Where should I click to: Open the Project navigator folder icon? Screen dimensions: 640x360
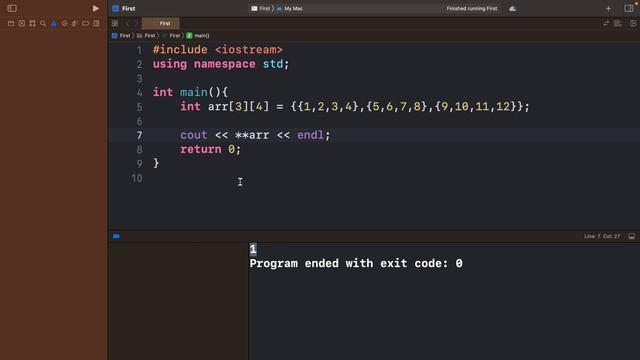pos(11,24)
